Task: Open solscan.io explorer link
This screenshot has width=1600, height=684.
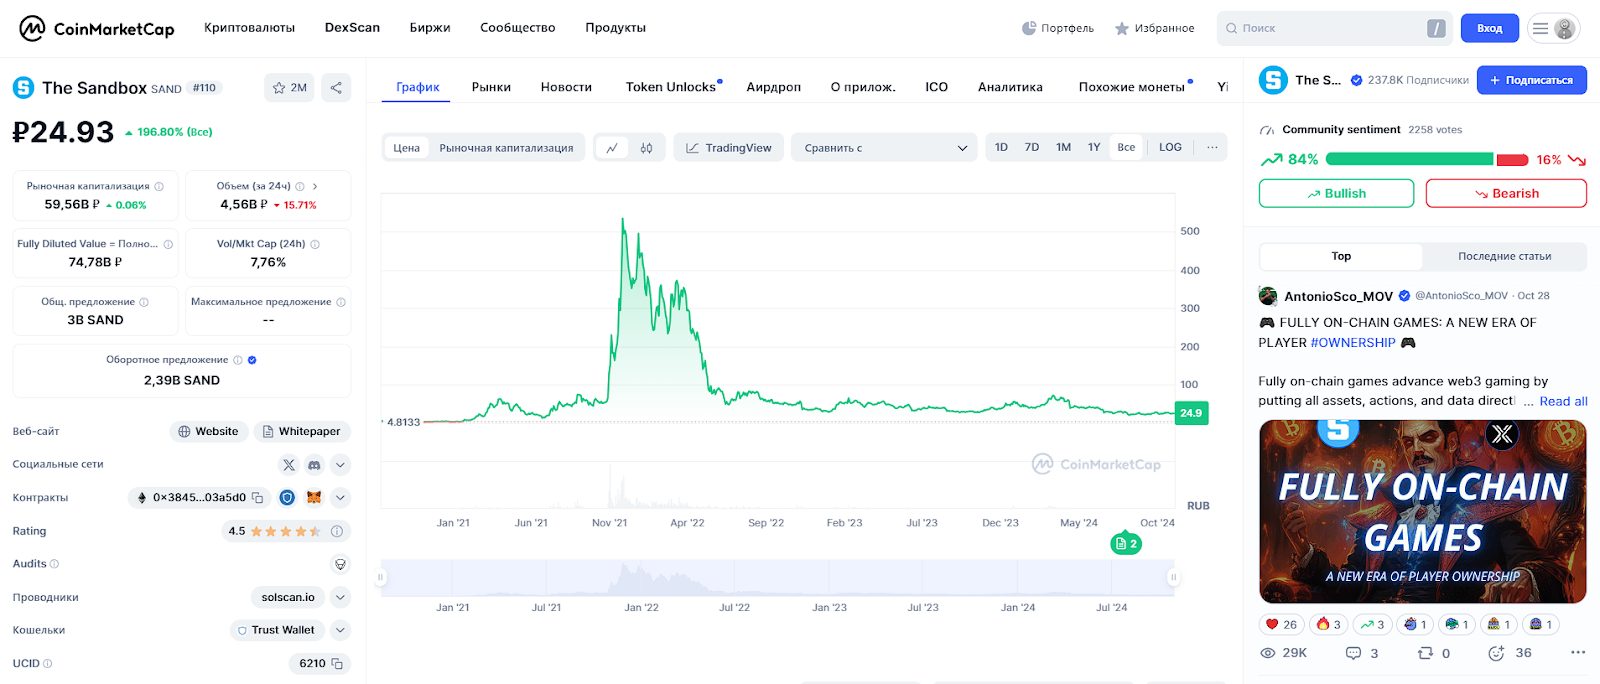Action: point(287,597)
